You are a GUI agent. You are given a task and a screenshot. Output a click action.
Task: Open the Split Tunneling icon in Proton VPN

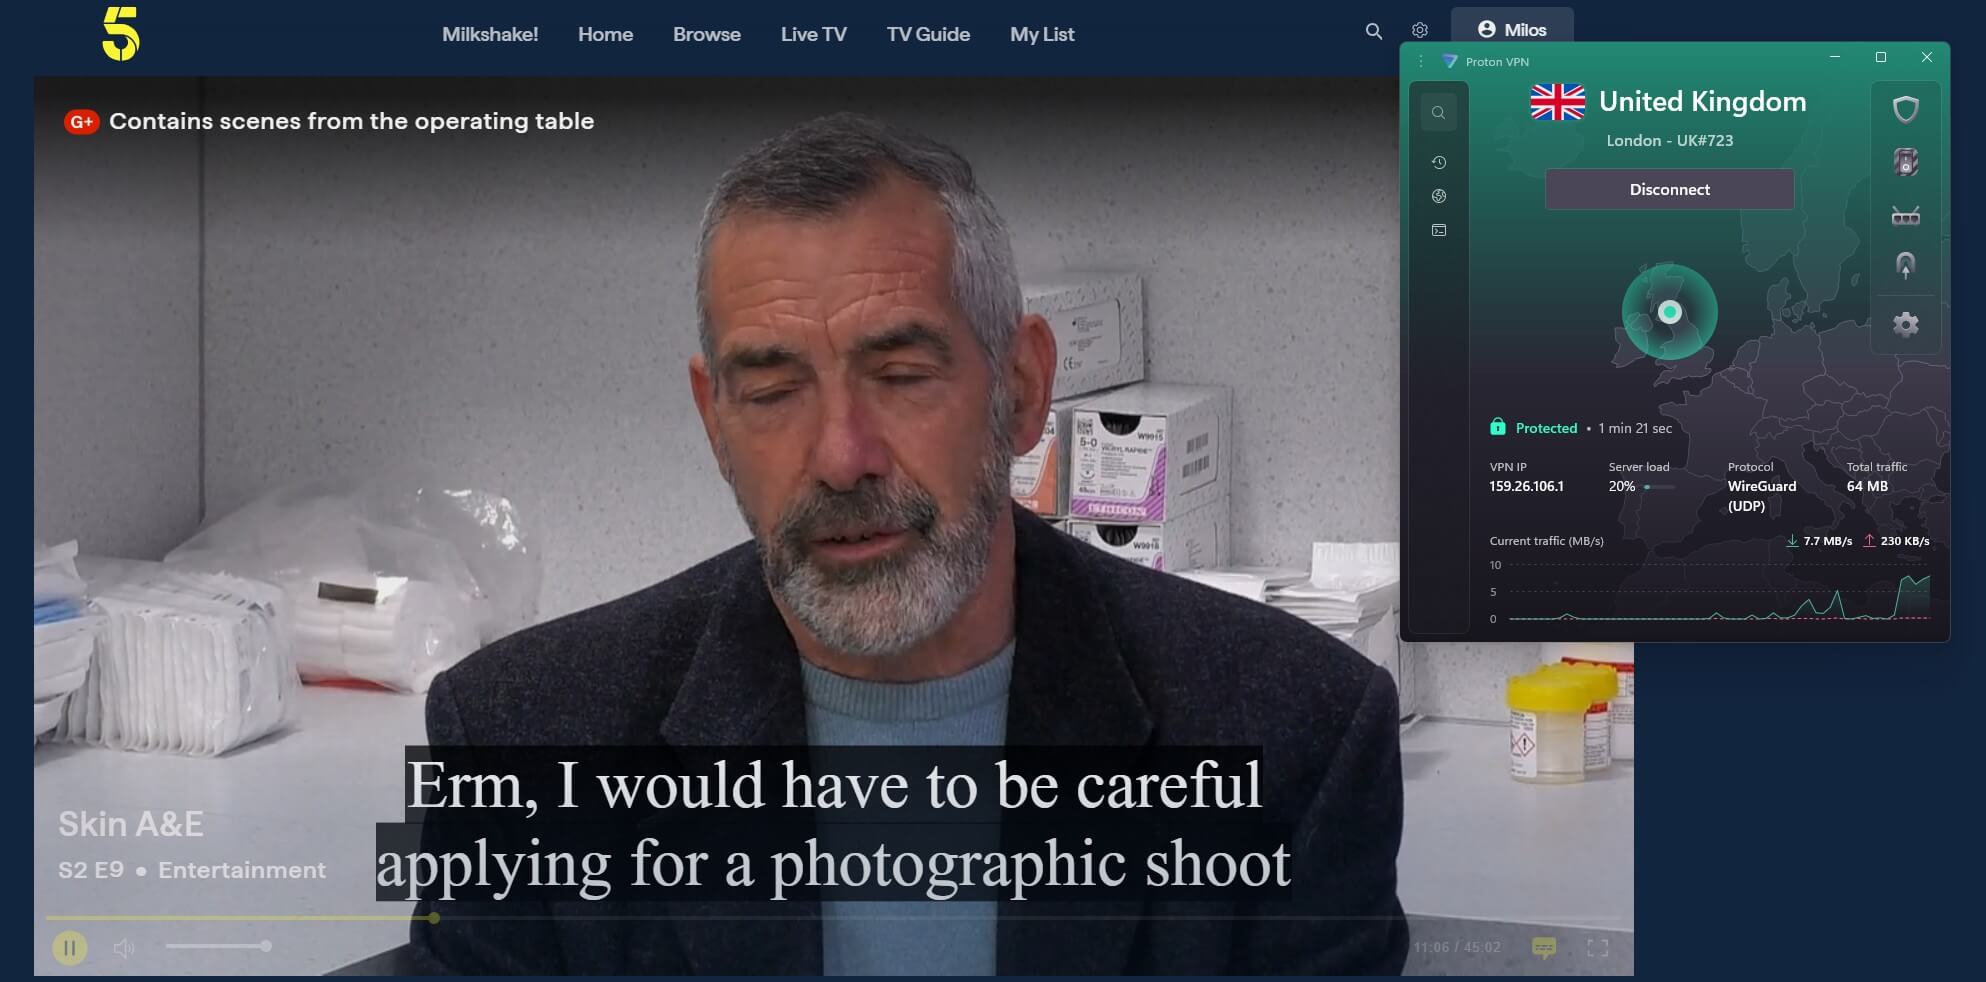point(1906,265)
